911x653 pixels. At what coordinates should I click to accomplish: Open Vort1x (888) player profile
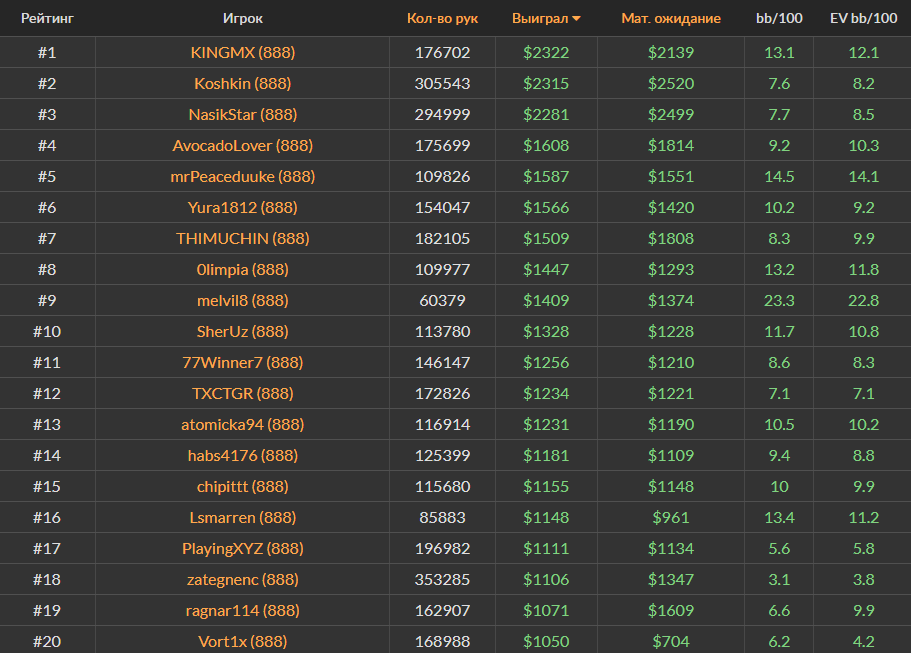243,641
